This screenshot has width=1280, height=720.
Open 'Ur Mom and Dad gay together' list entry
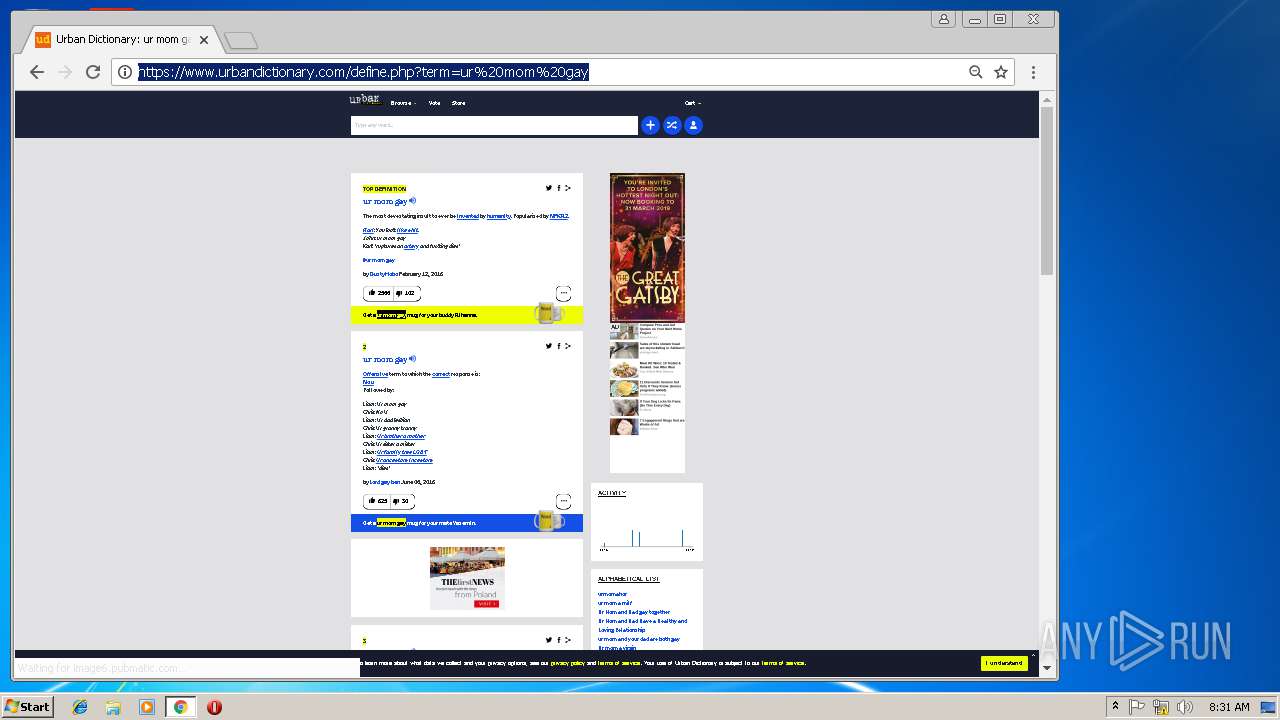[x=634, y=612]
